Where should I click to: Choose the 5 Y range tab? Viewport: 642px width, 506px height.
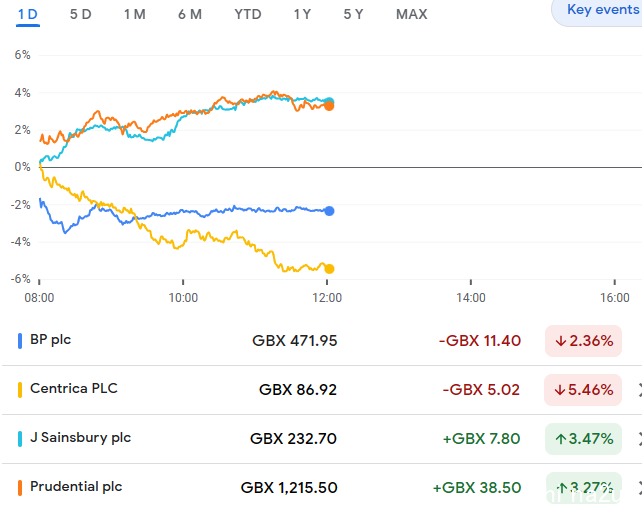[x=353, y=14]
